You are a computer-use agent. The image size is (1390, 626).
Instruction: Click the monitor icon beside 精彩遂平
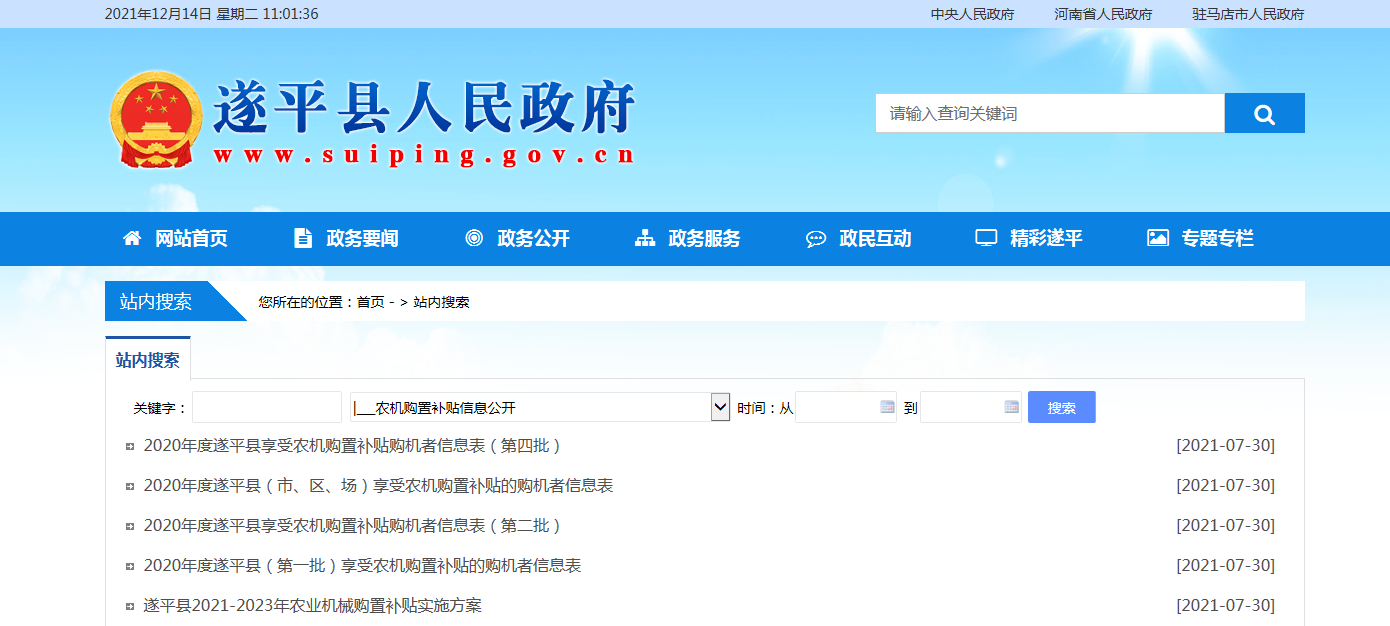click(x=987, y=238)
